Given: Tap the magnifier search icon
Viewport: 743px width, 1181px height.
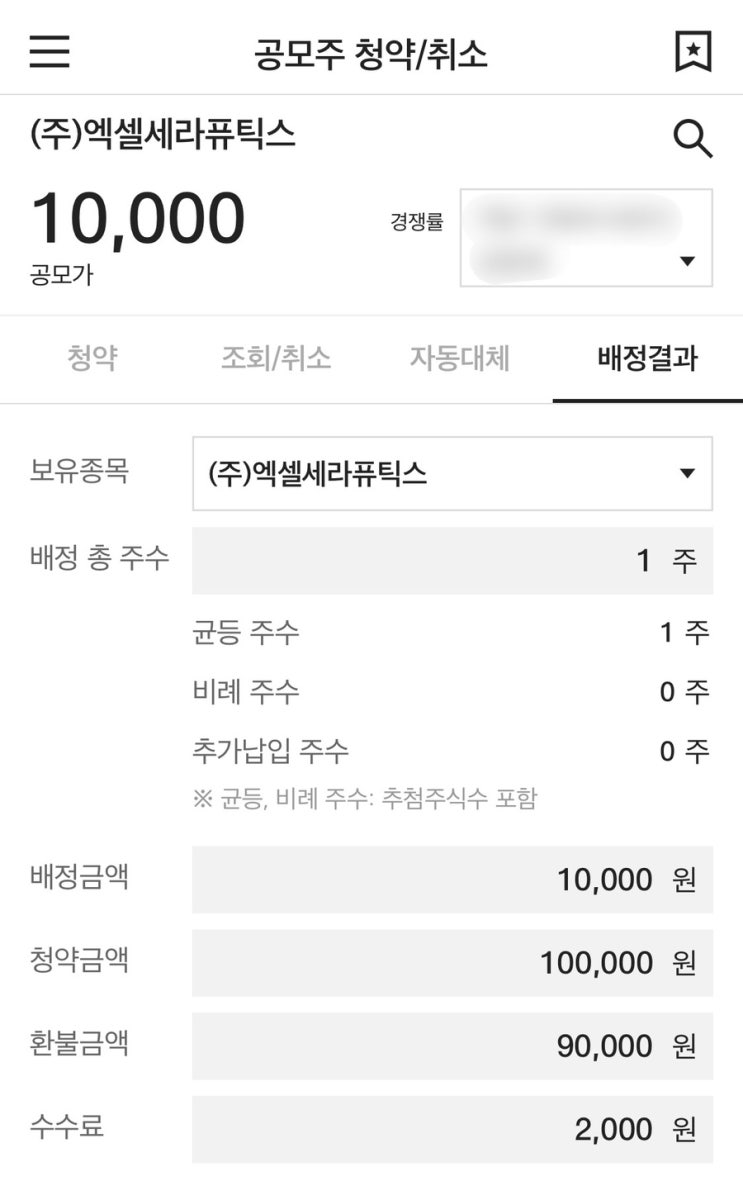Looking at the screenshot, I should point(693,139).
